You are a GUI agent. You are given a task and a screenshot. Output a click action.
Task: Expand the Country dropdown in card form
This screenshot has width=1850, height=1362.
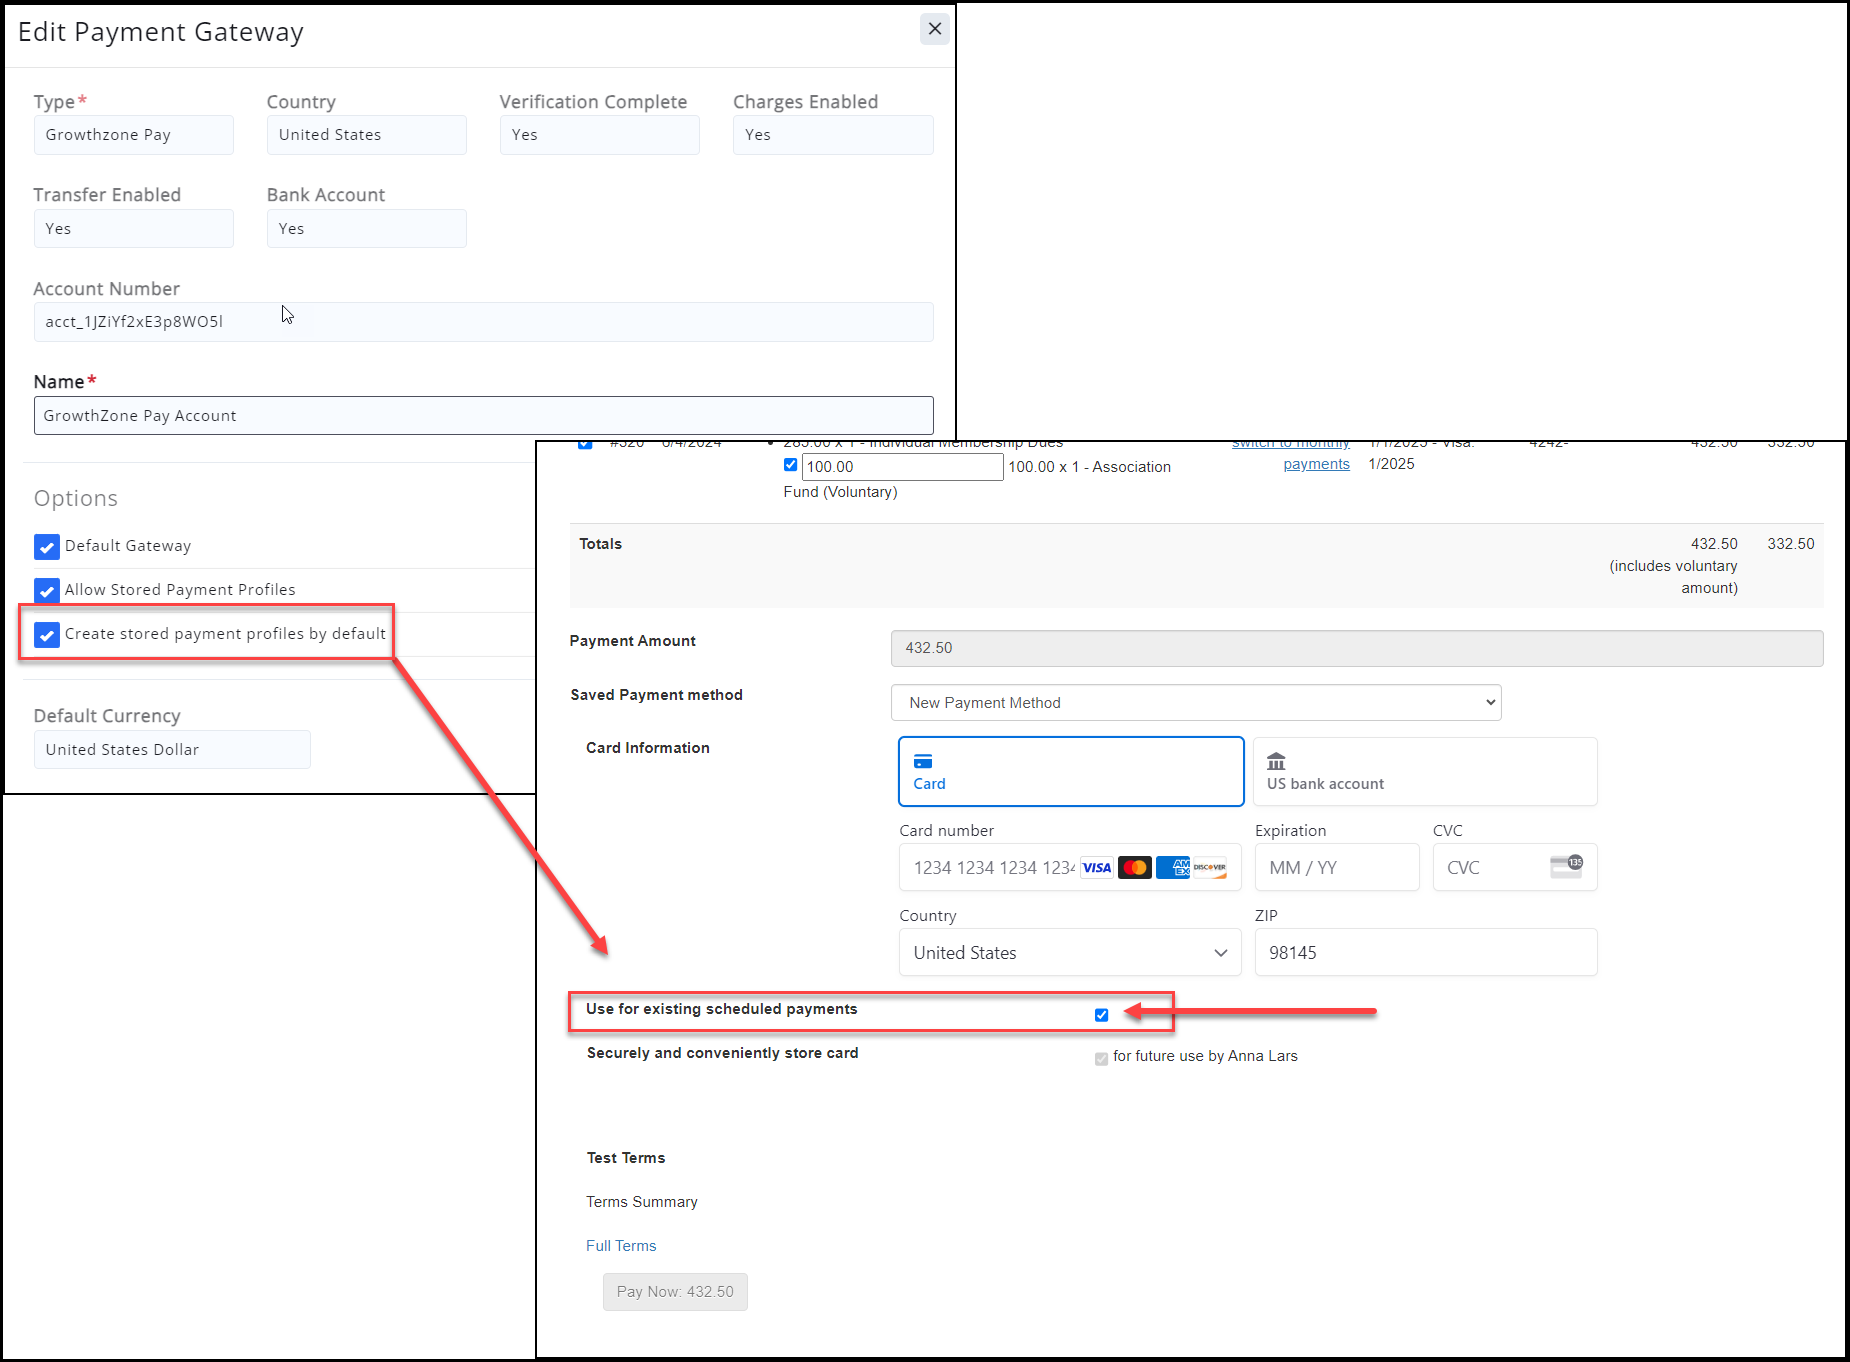pyautogui.click(x=1069, y=953)
